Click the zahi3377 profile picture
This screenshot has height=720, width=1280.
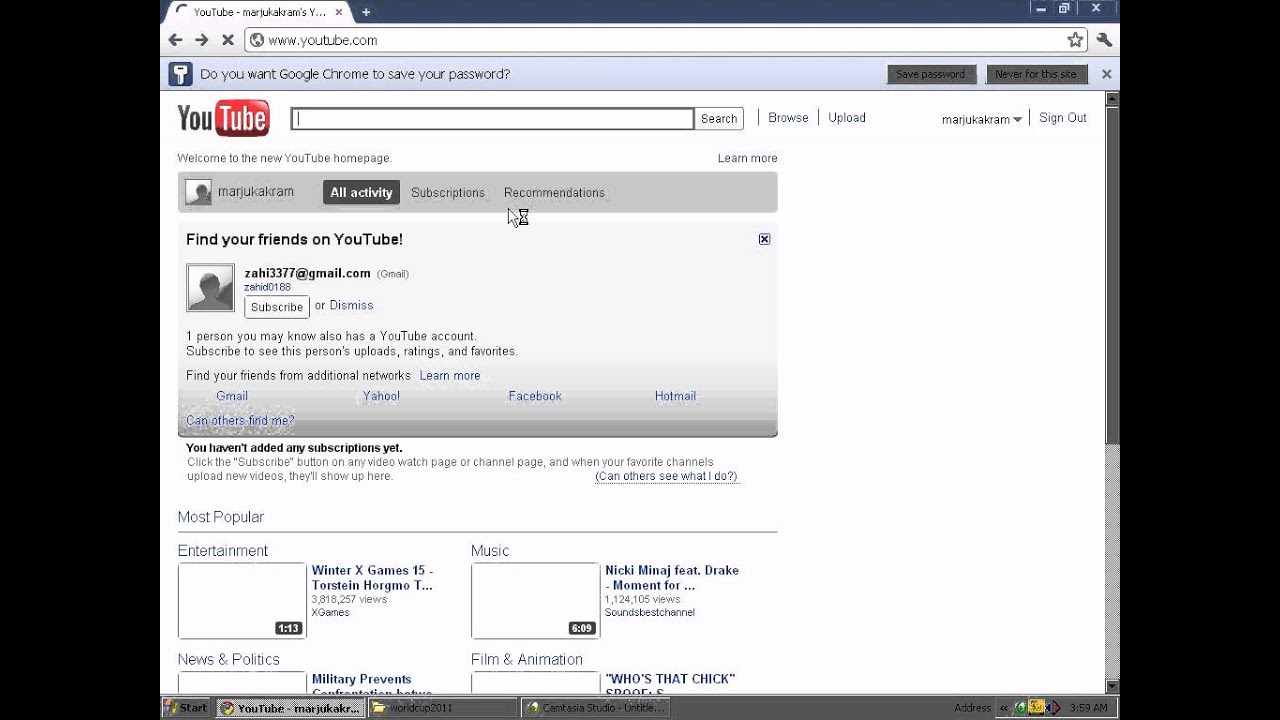pos(210,288)
